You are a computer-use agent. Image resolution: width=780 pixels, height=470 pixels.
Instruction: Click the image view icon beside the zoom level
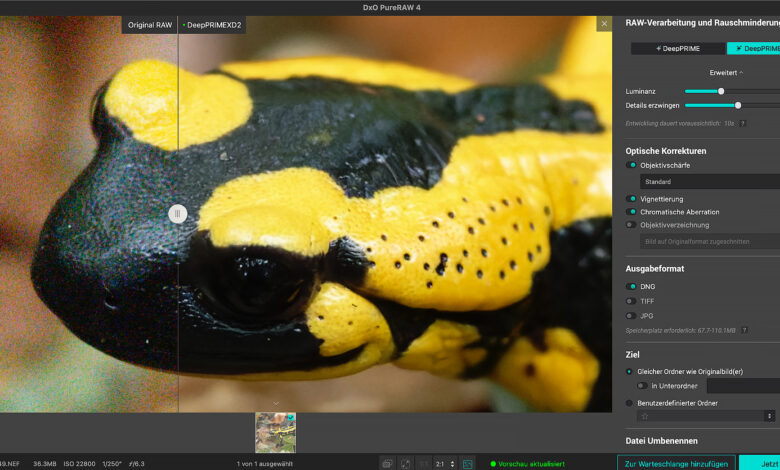pyautogui.click(x=467, y=464)
